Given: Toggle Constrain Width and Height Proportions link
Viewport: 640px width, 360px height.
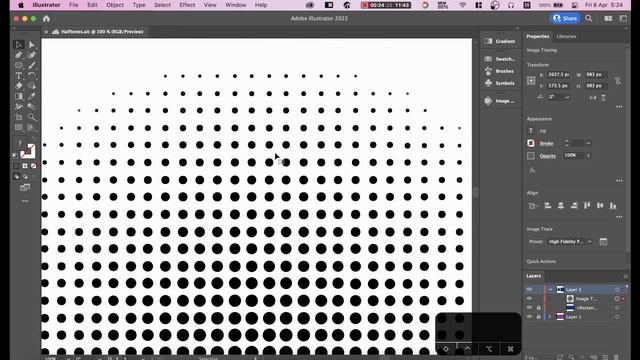Looking at the screenshot, I should 618,81.
